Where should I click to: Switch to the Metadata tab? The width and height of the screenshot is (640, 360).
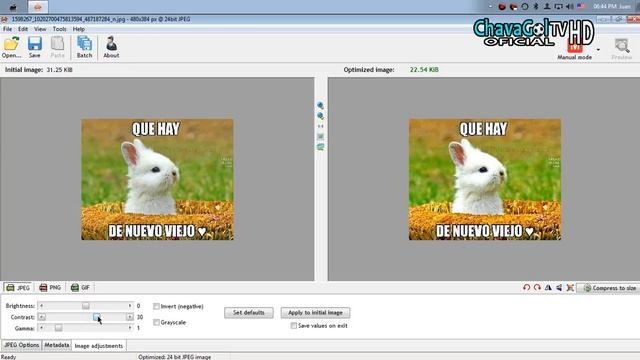coord(57,345)
